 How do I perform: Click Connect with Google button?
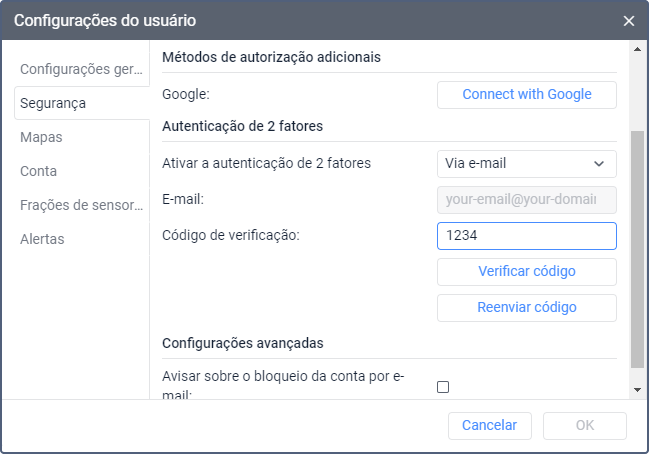[526, 95]
